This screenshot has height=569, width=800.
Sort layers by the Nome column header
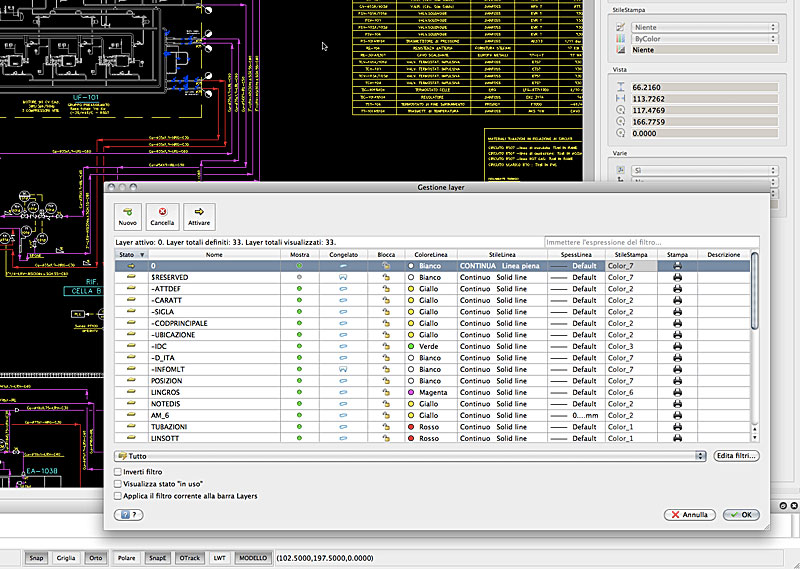pyautogui.click(x=214, y=255)
